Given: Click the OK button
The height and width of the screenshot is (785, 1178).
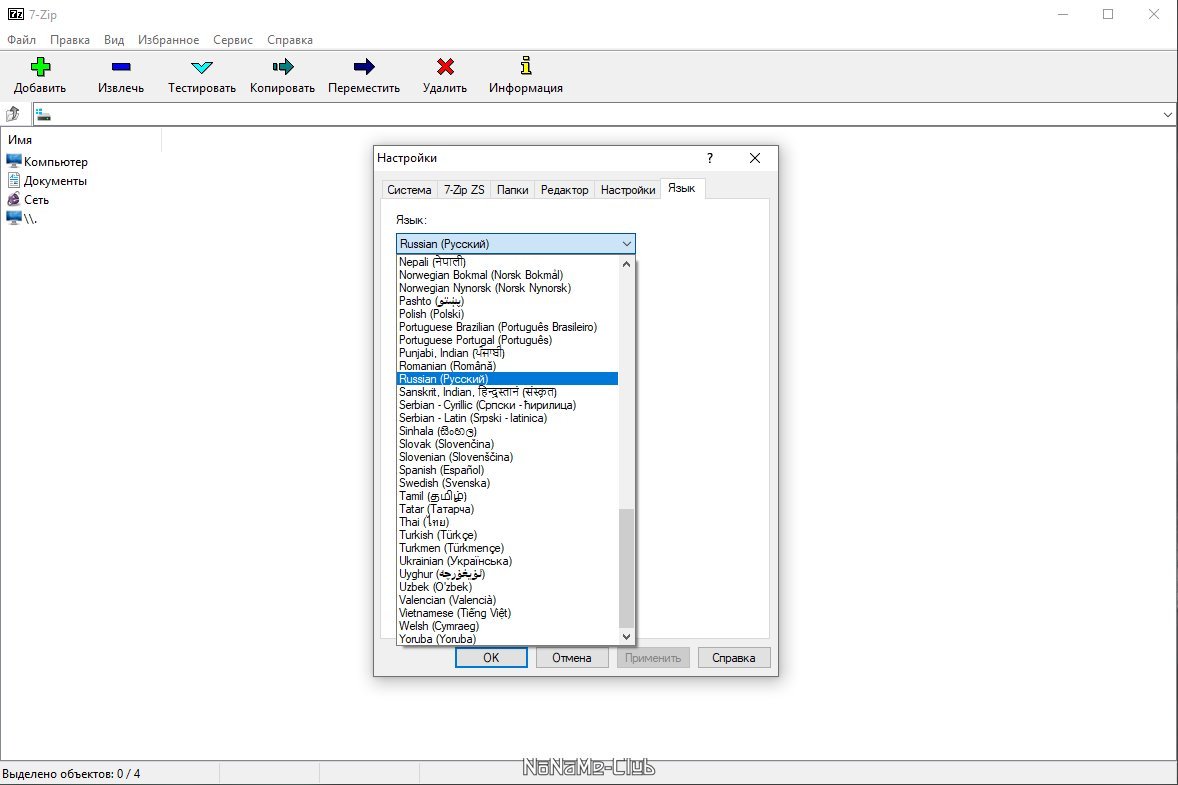Looking at the screenshot, I should pyautogui.click(x=491, y=657).
